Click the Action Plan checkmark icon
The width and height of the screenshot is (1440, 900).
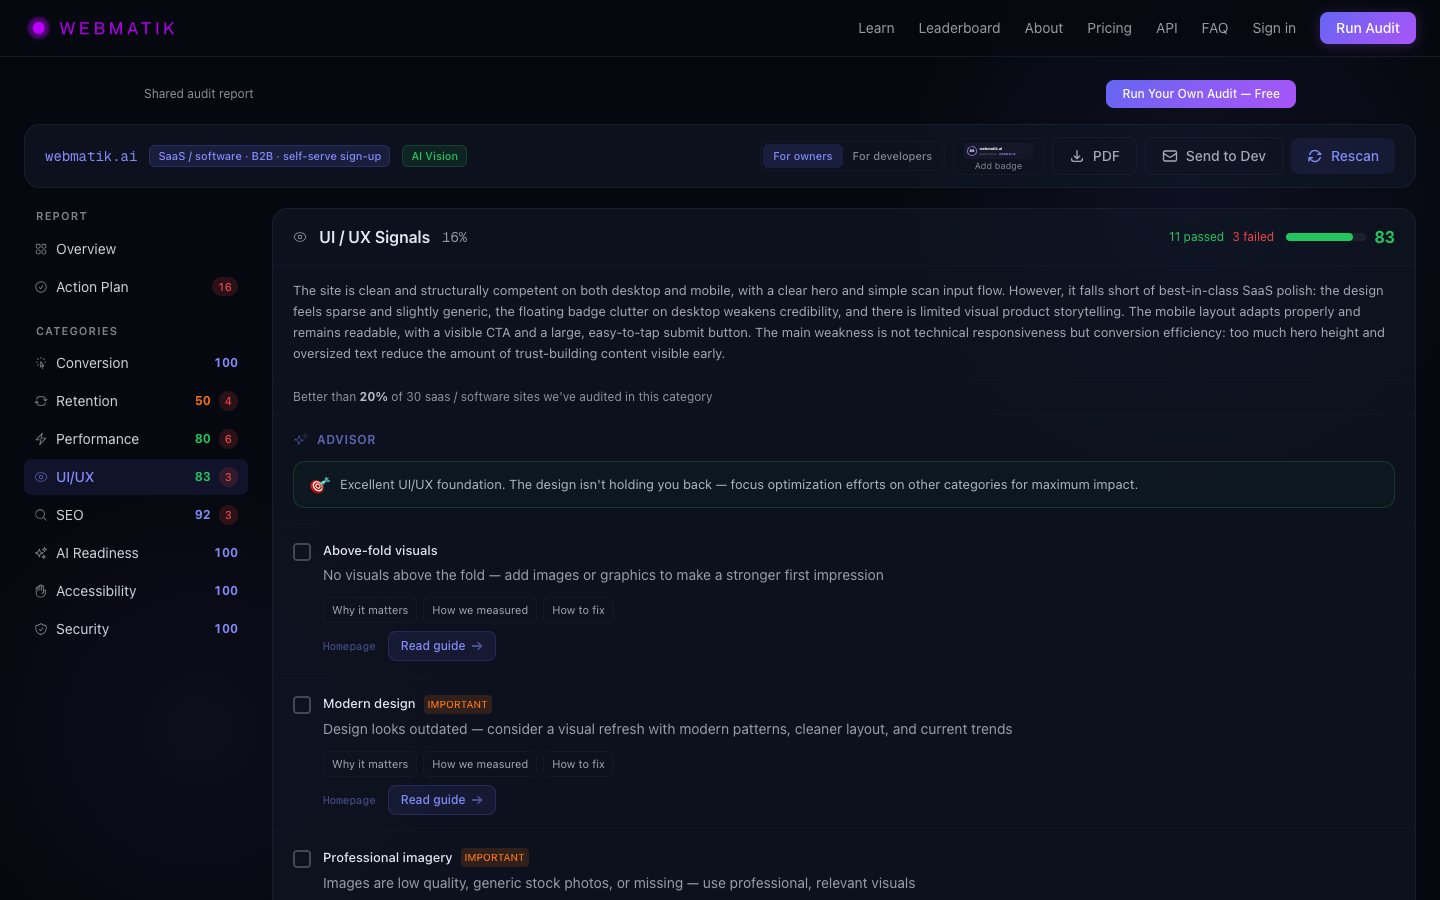coord(41,287)
